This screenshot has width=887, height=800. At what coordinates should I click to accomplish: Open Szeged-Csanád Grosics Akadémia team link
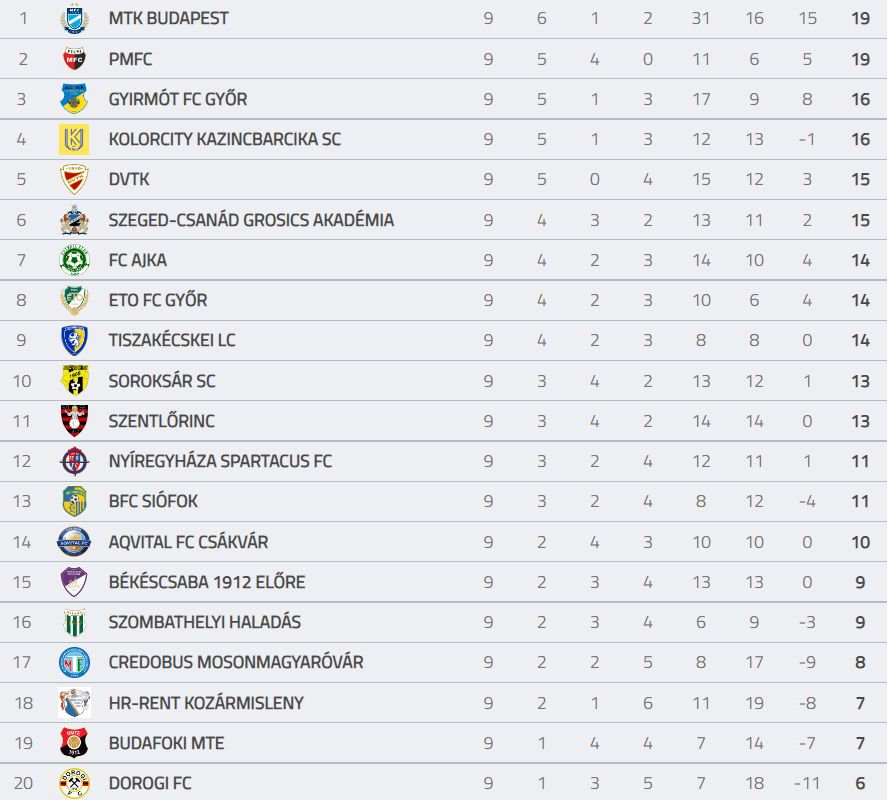(251, 220)
